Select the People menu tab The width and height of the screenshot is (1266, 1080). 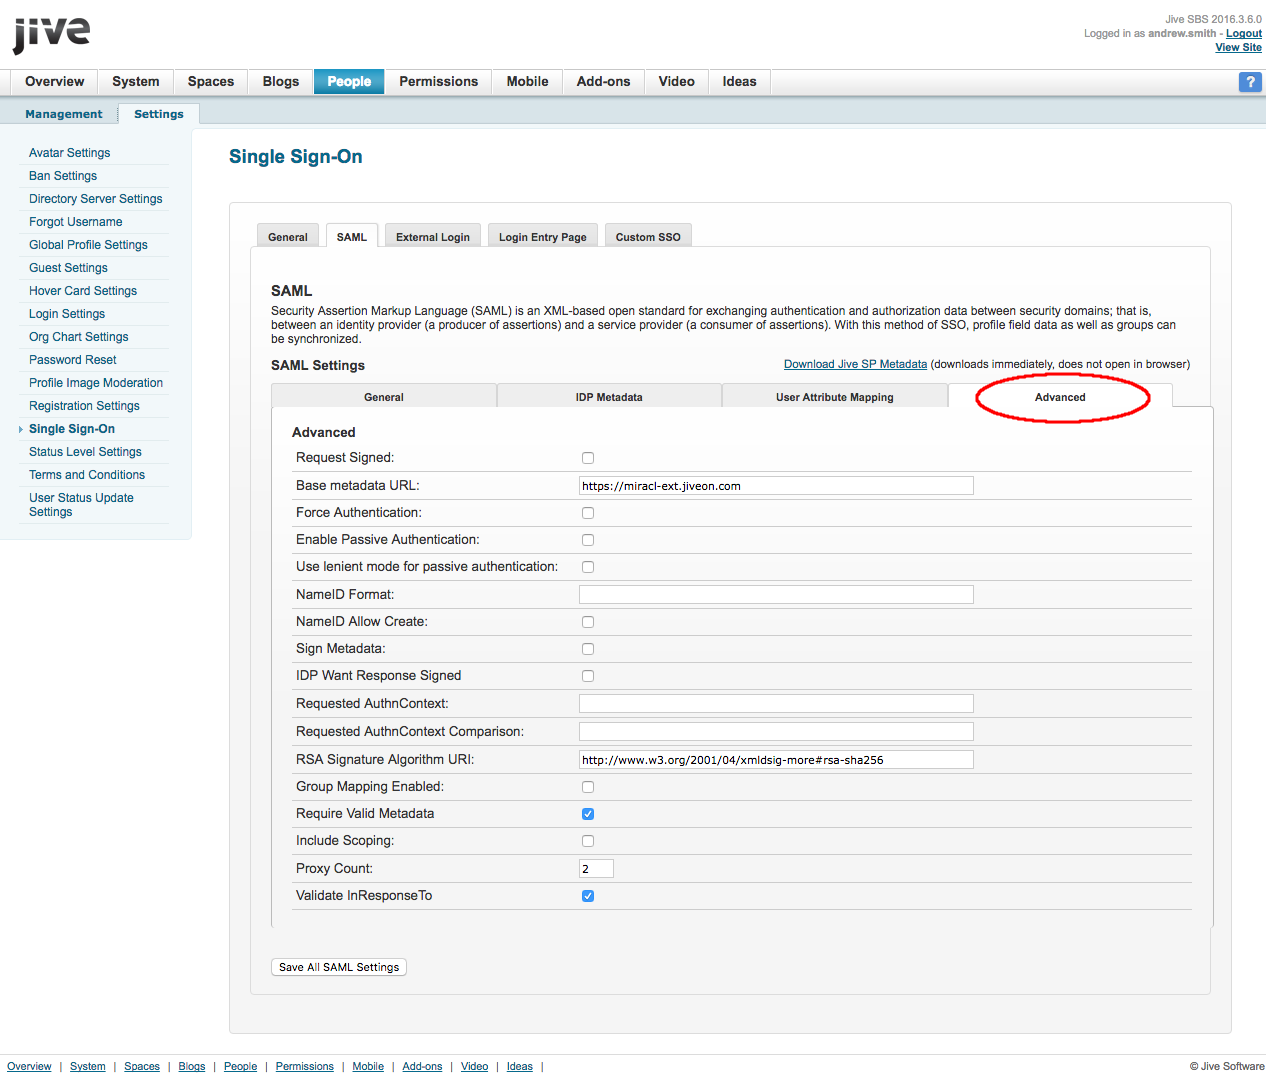tap(349, 82)
